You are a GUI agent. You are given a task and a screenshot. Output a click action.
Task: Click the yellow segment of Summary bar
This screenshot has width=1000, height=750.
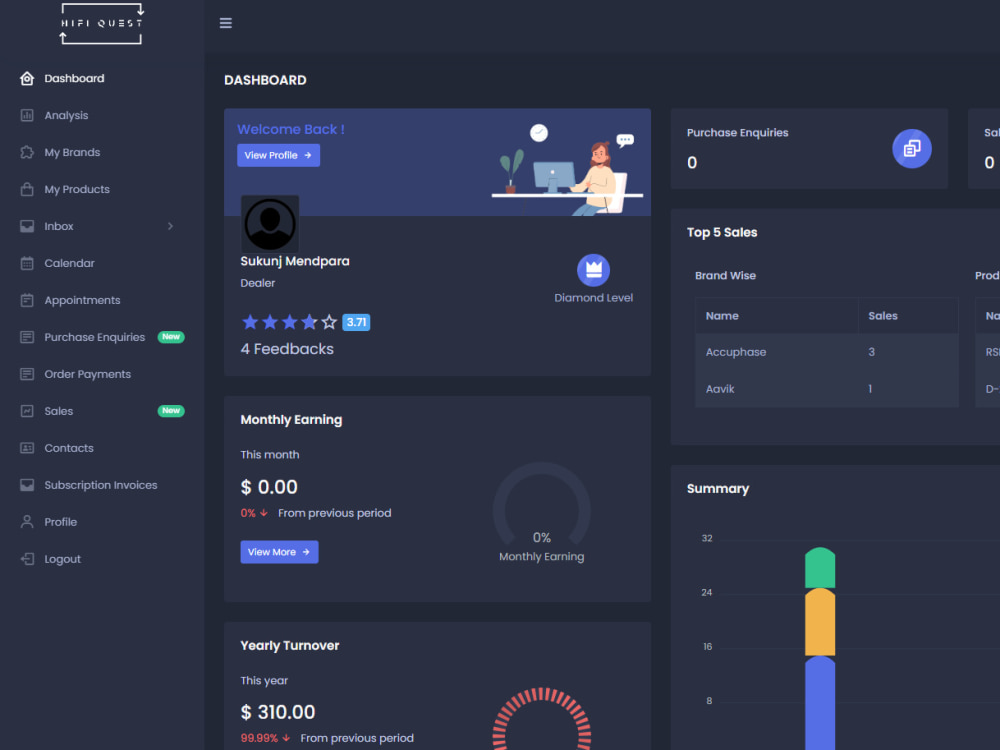(820, 622)
